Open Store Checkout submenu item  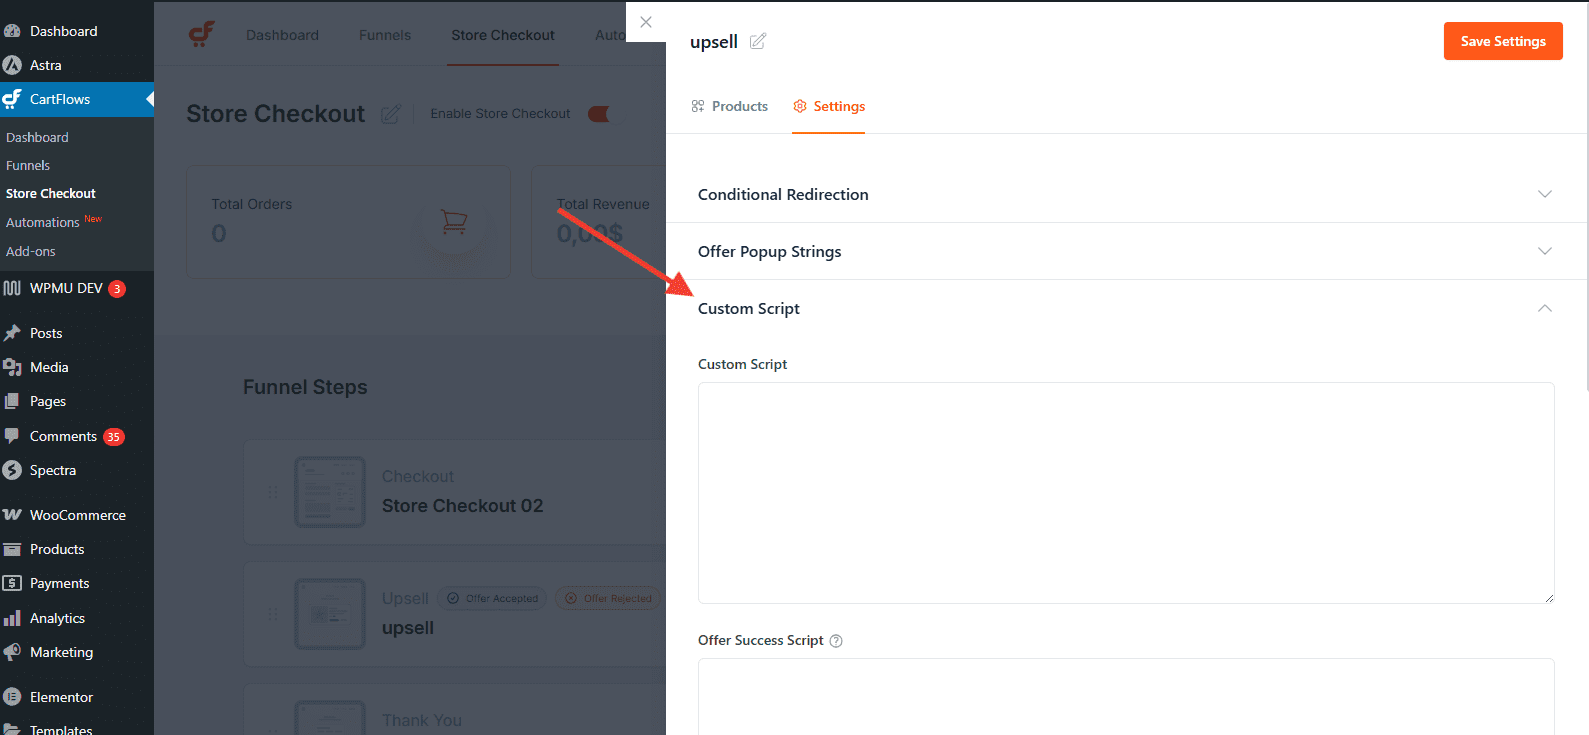(51, 193)
